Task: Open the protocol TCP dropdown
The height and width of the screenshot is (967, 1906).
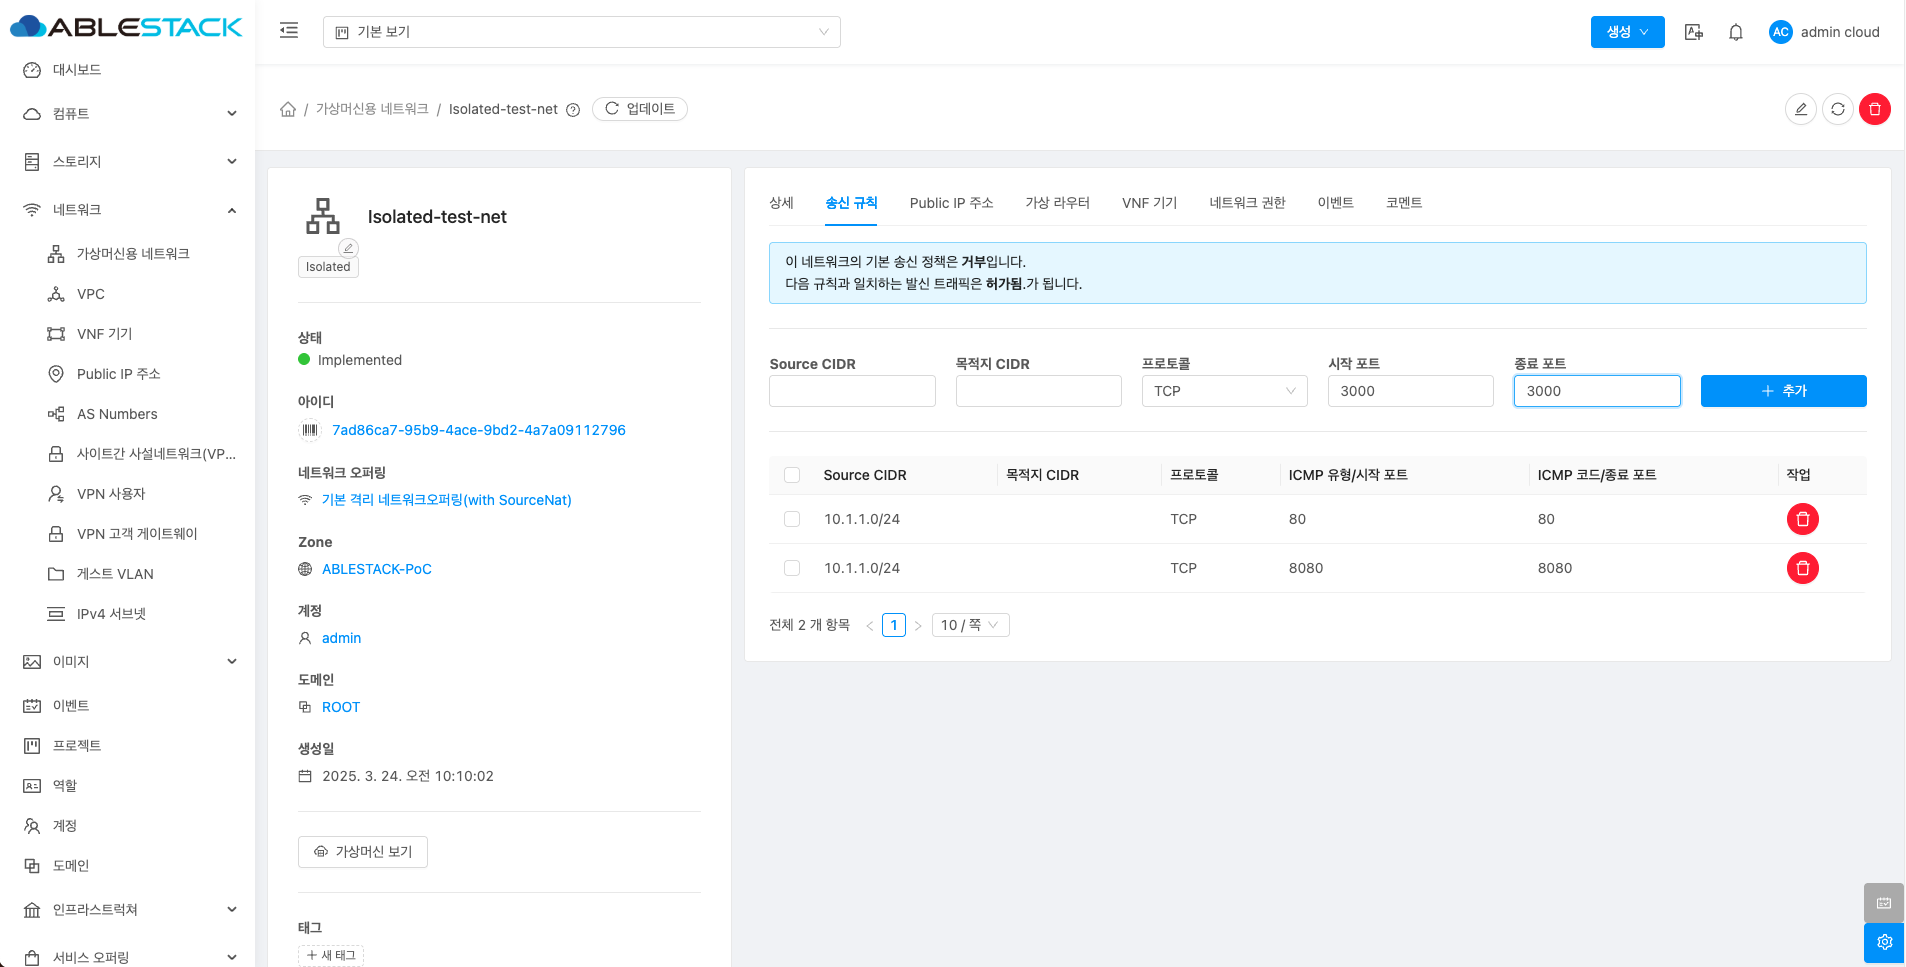Action: coord(1224,391)
